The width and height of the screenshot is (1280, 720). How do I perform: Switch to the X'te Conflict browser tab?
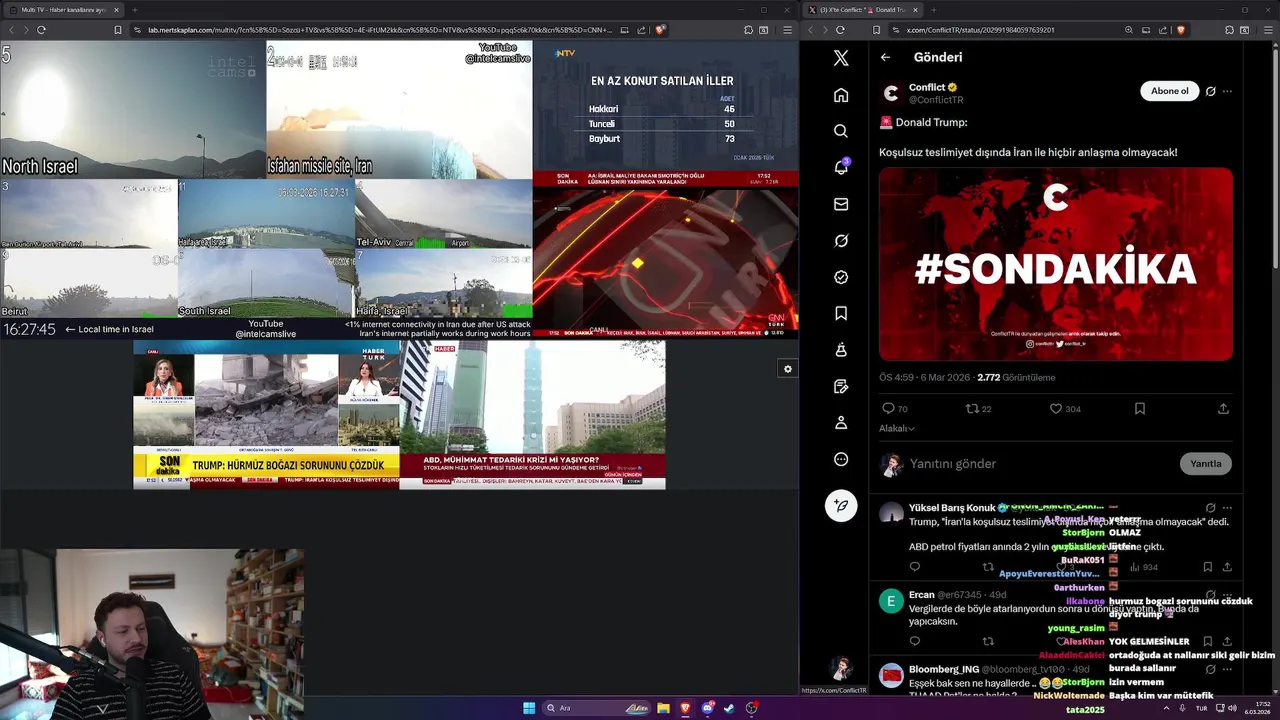pyautogui.click(x=863, y=9)
